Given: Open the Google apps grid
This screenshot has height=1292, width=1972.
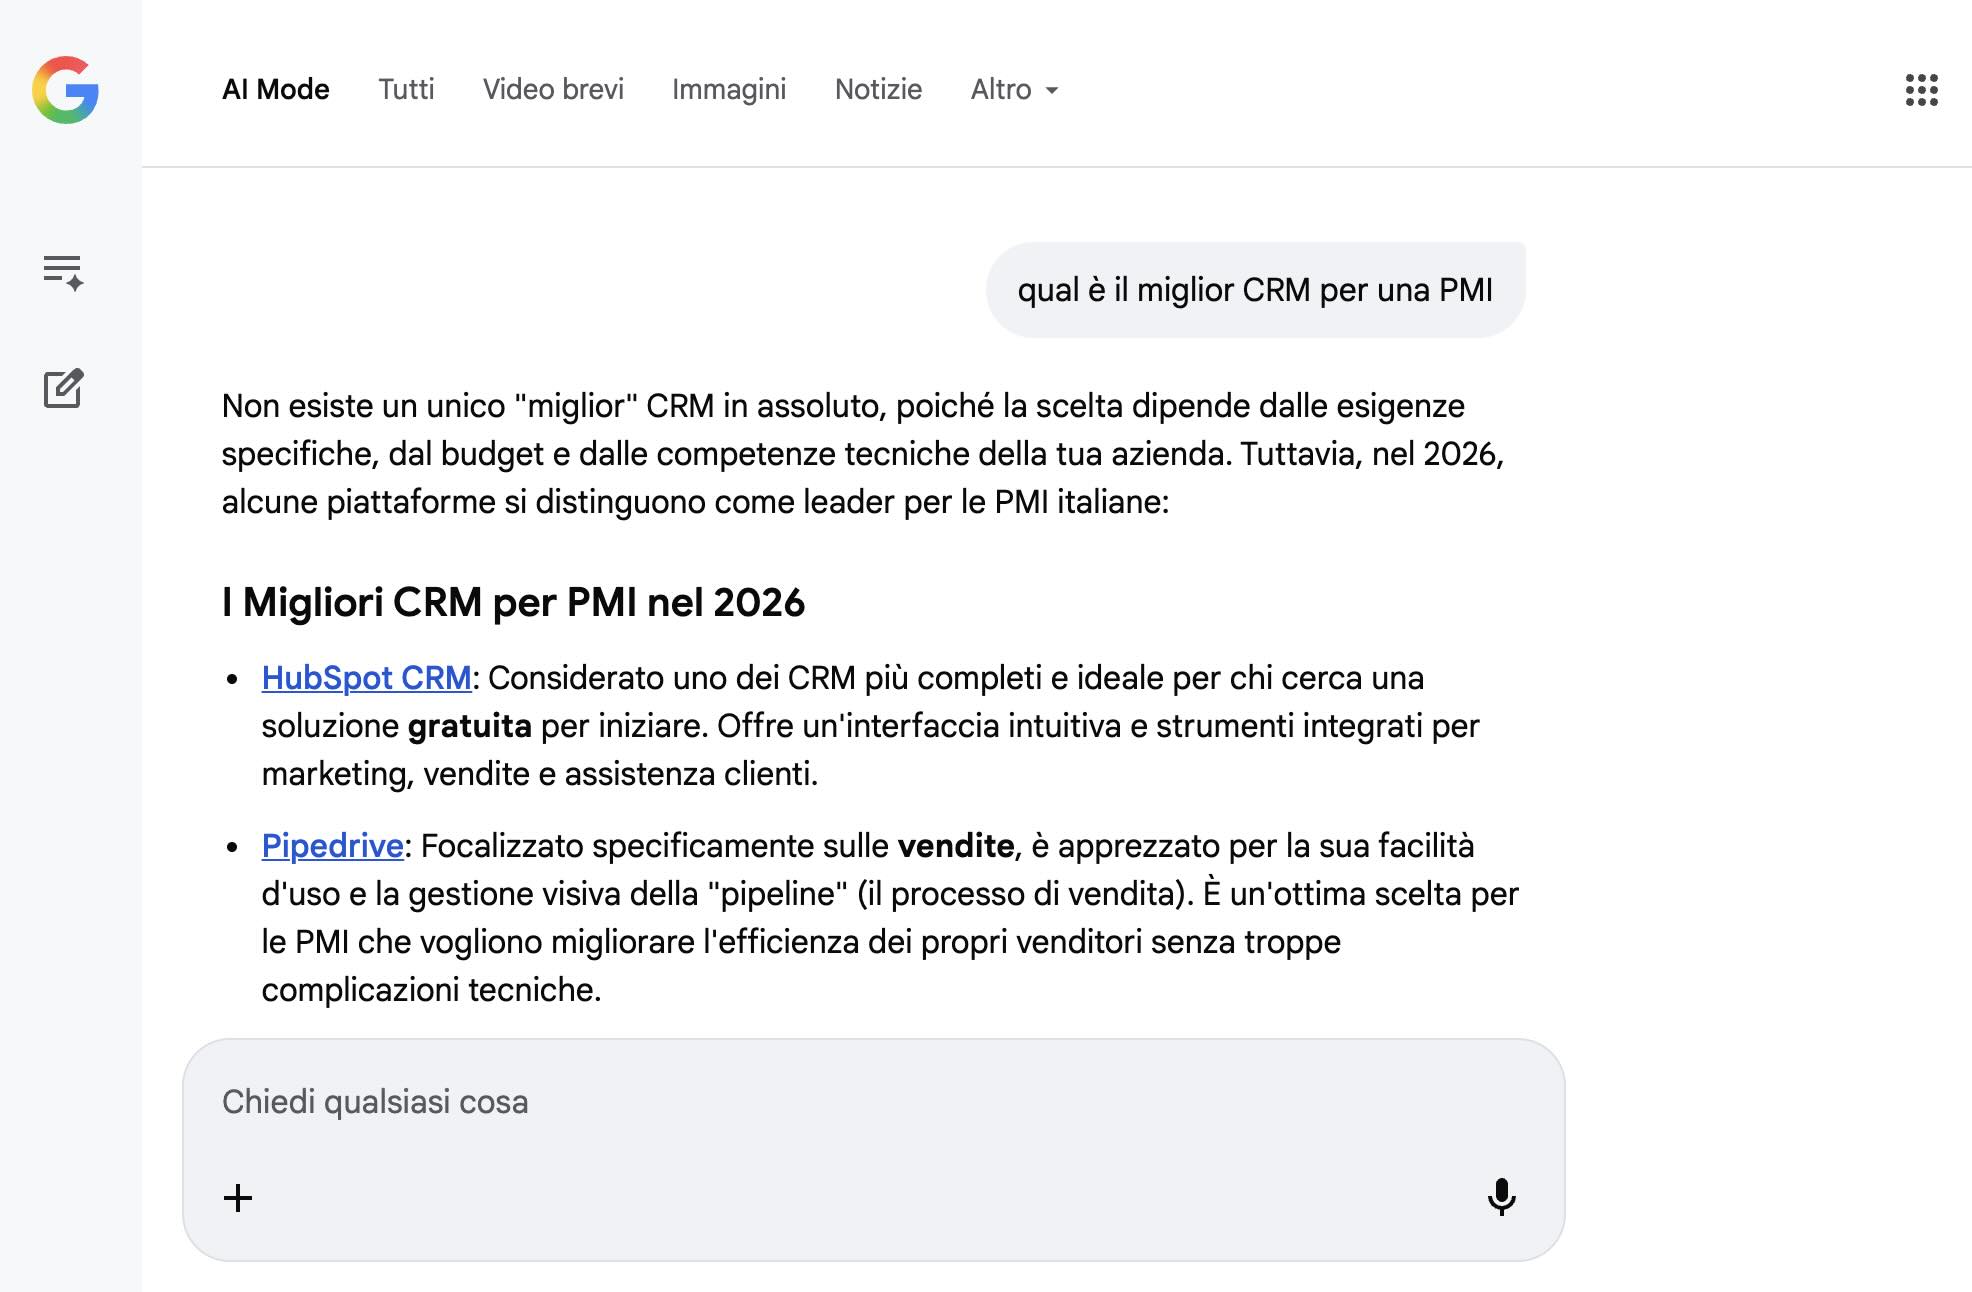Looking at the screenshot, I should 1921,90.
